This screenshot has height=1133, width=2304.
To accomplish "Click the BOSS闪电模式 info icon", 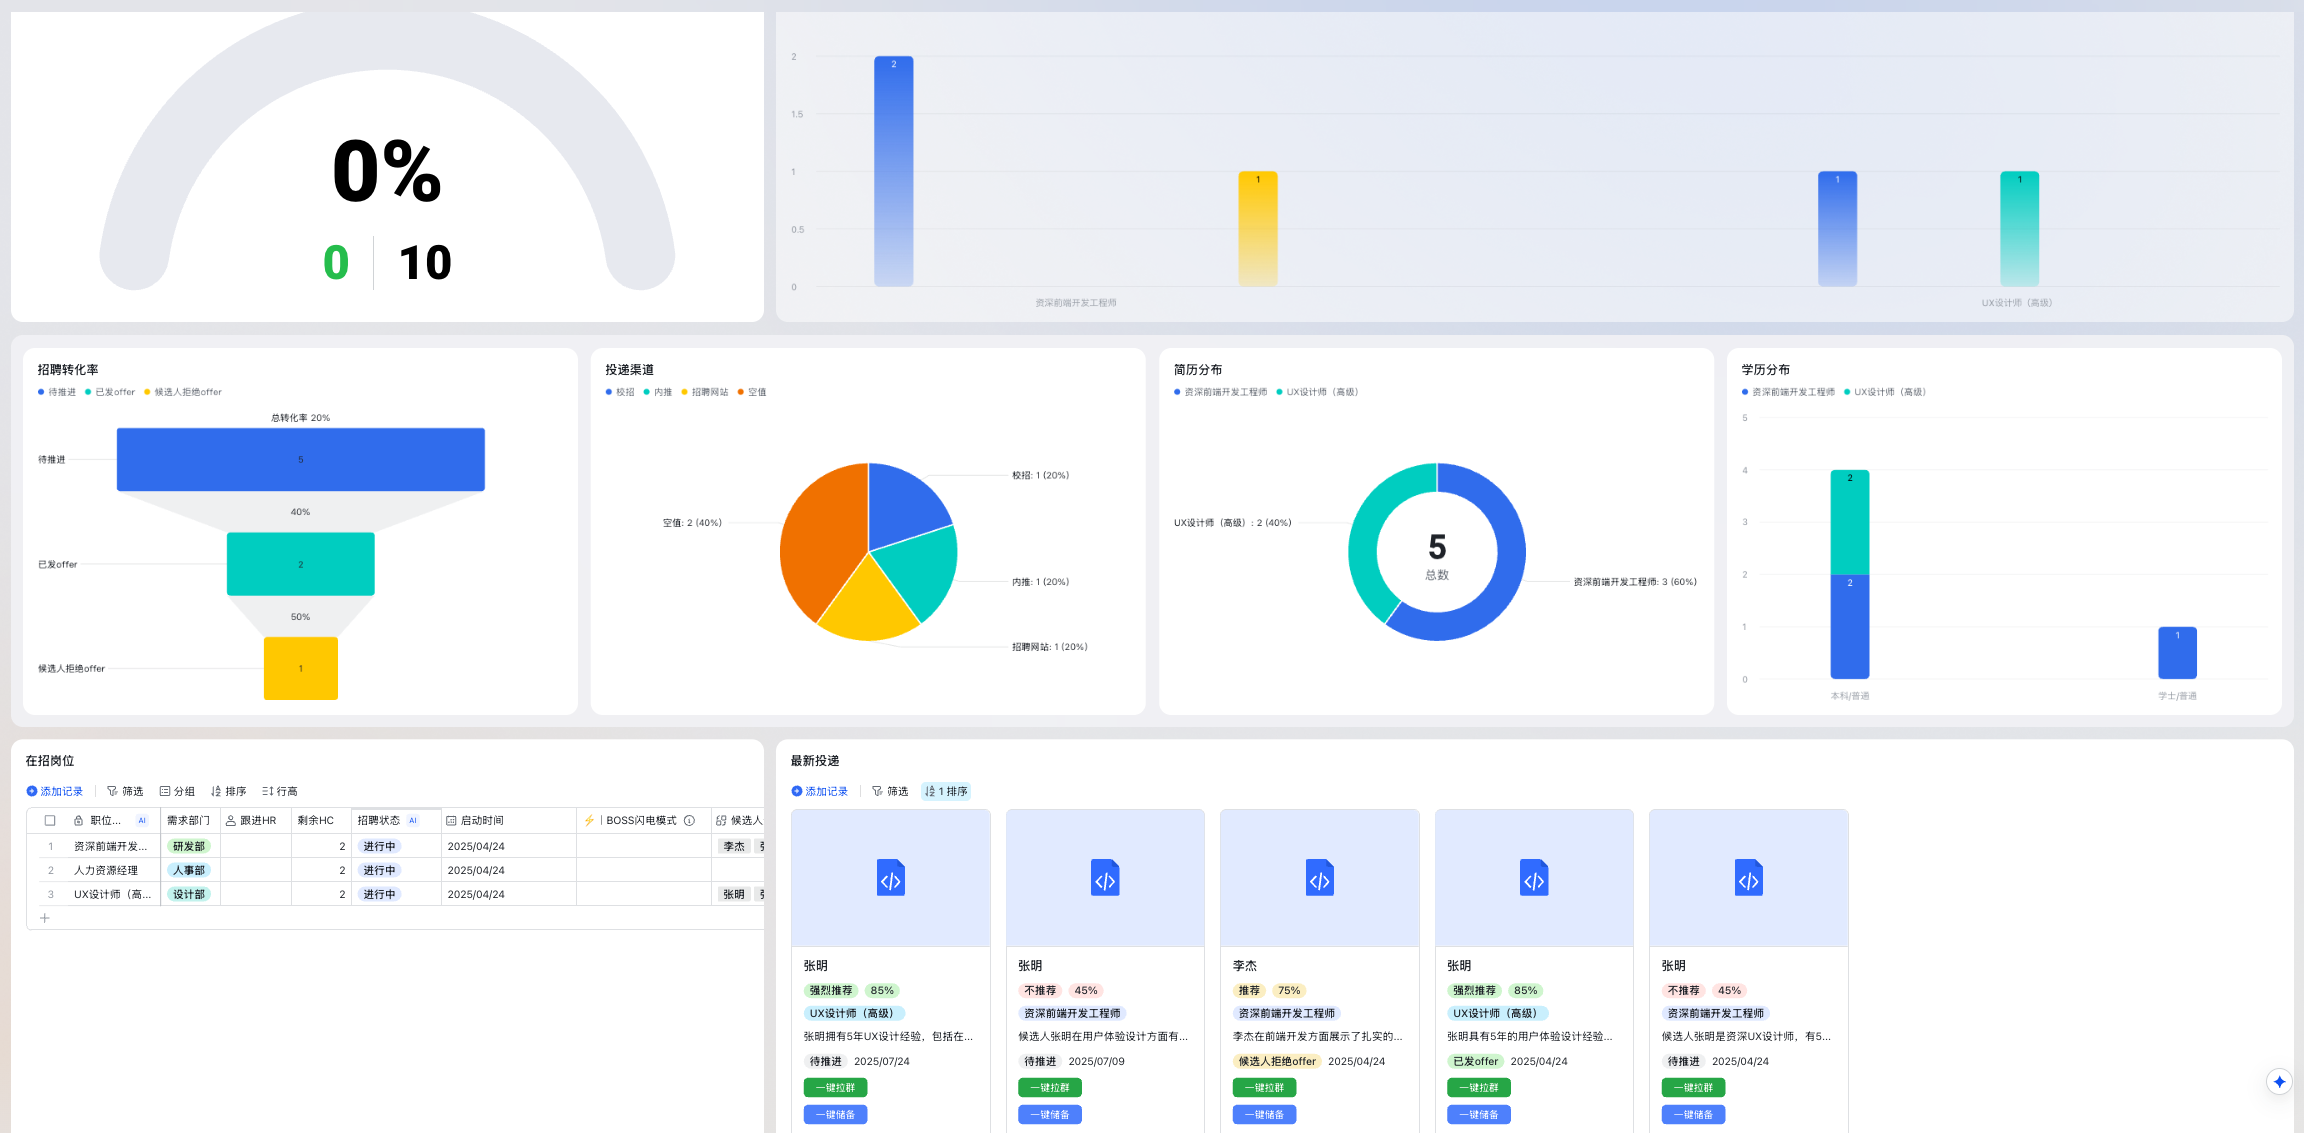I will pyautogui.click(x=689, y=820).
